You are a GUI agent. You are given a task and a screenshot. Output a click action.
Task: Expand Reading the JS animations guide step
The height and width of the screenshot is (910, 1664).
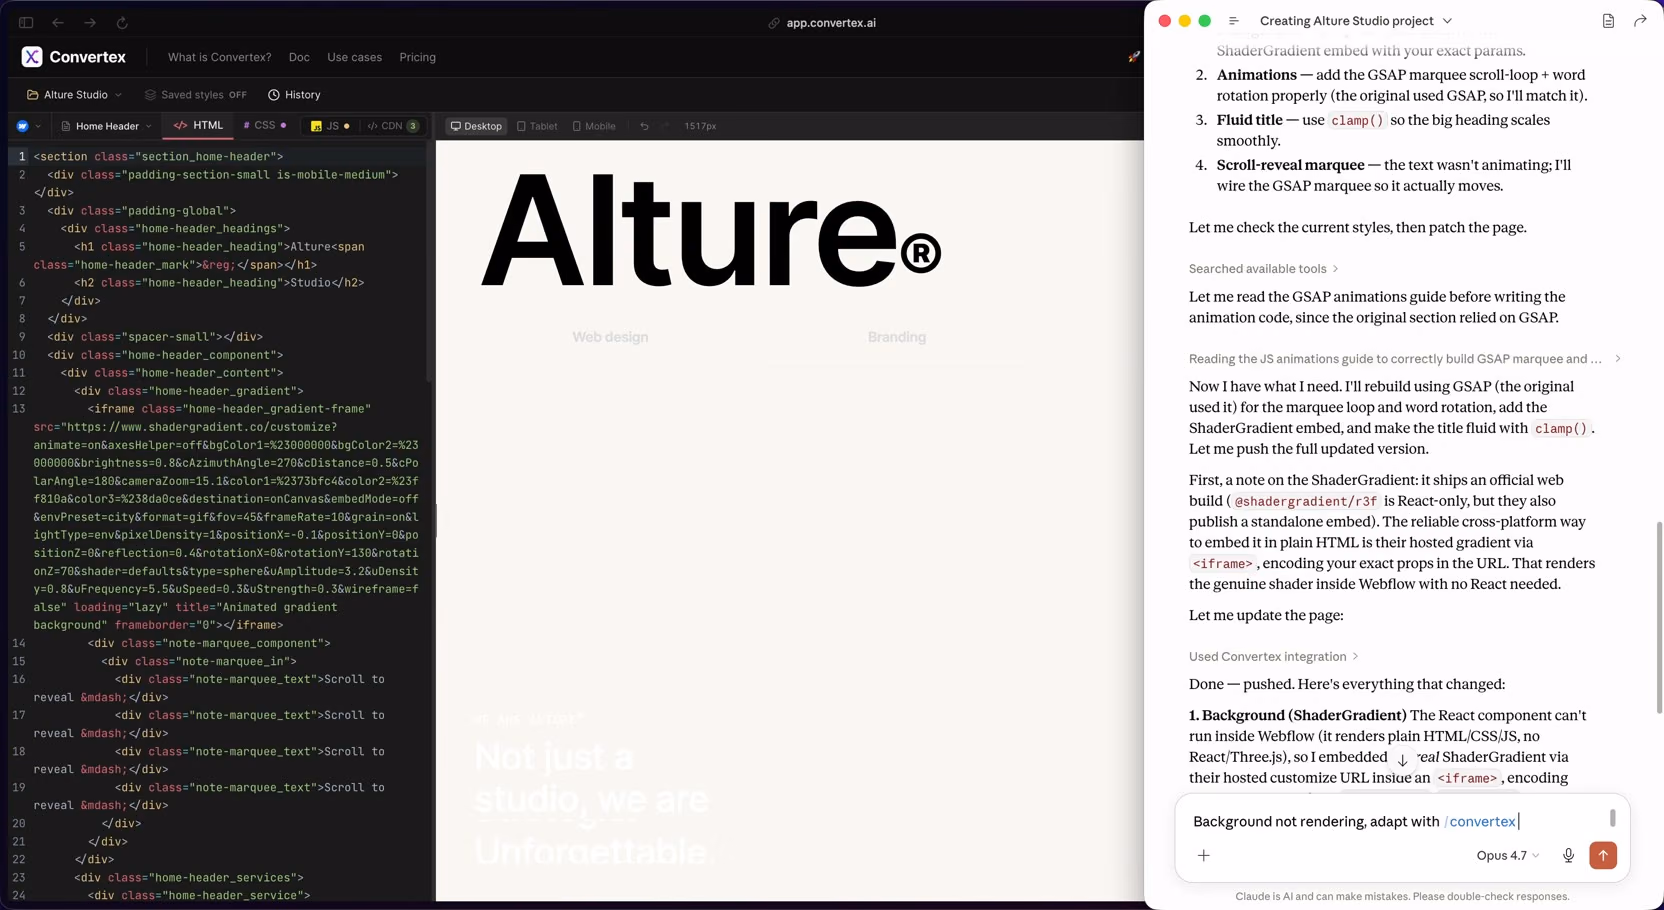coord(1405,359)
